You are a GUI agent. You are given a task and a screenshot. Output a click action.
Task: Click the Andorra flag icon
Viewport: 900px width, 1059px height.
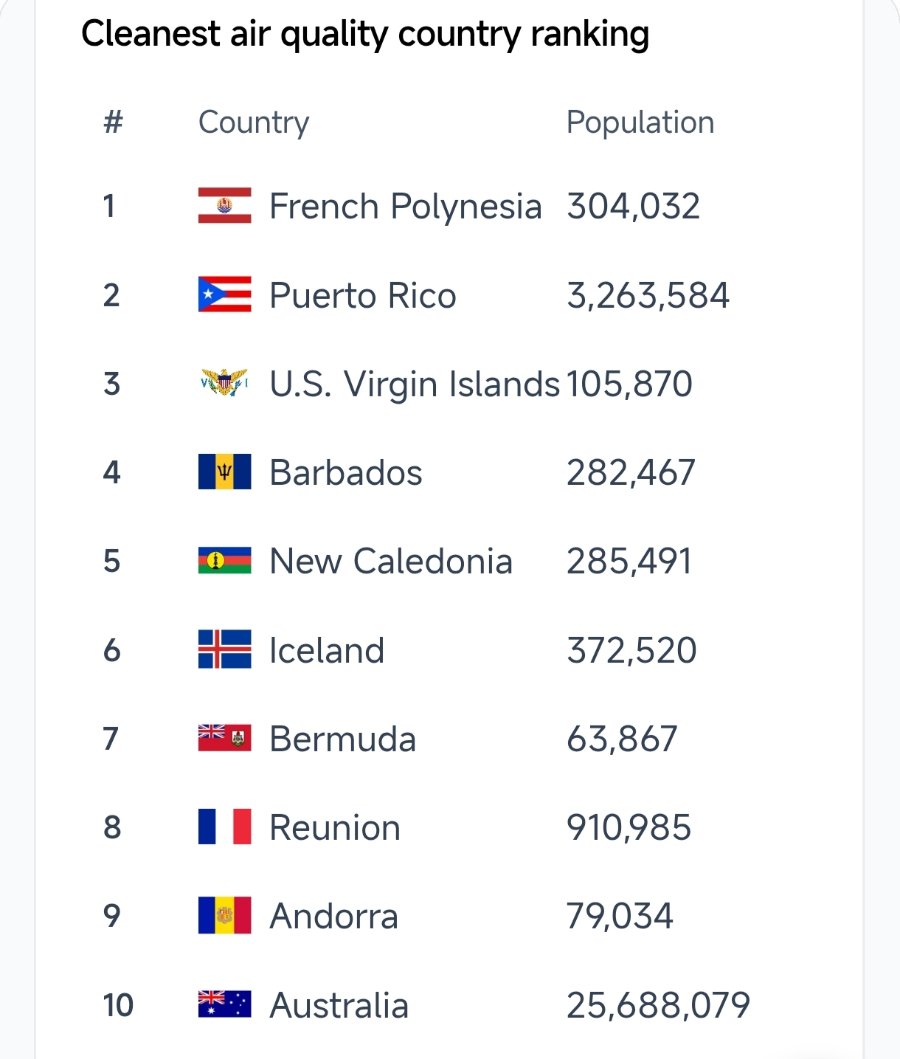coord(224,915)
